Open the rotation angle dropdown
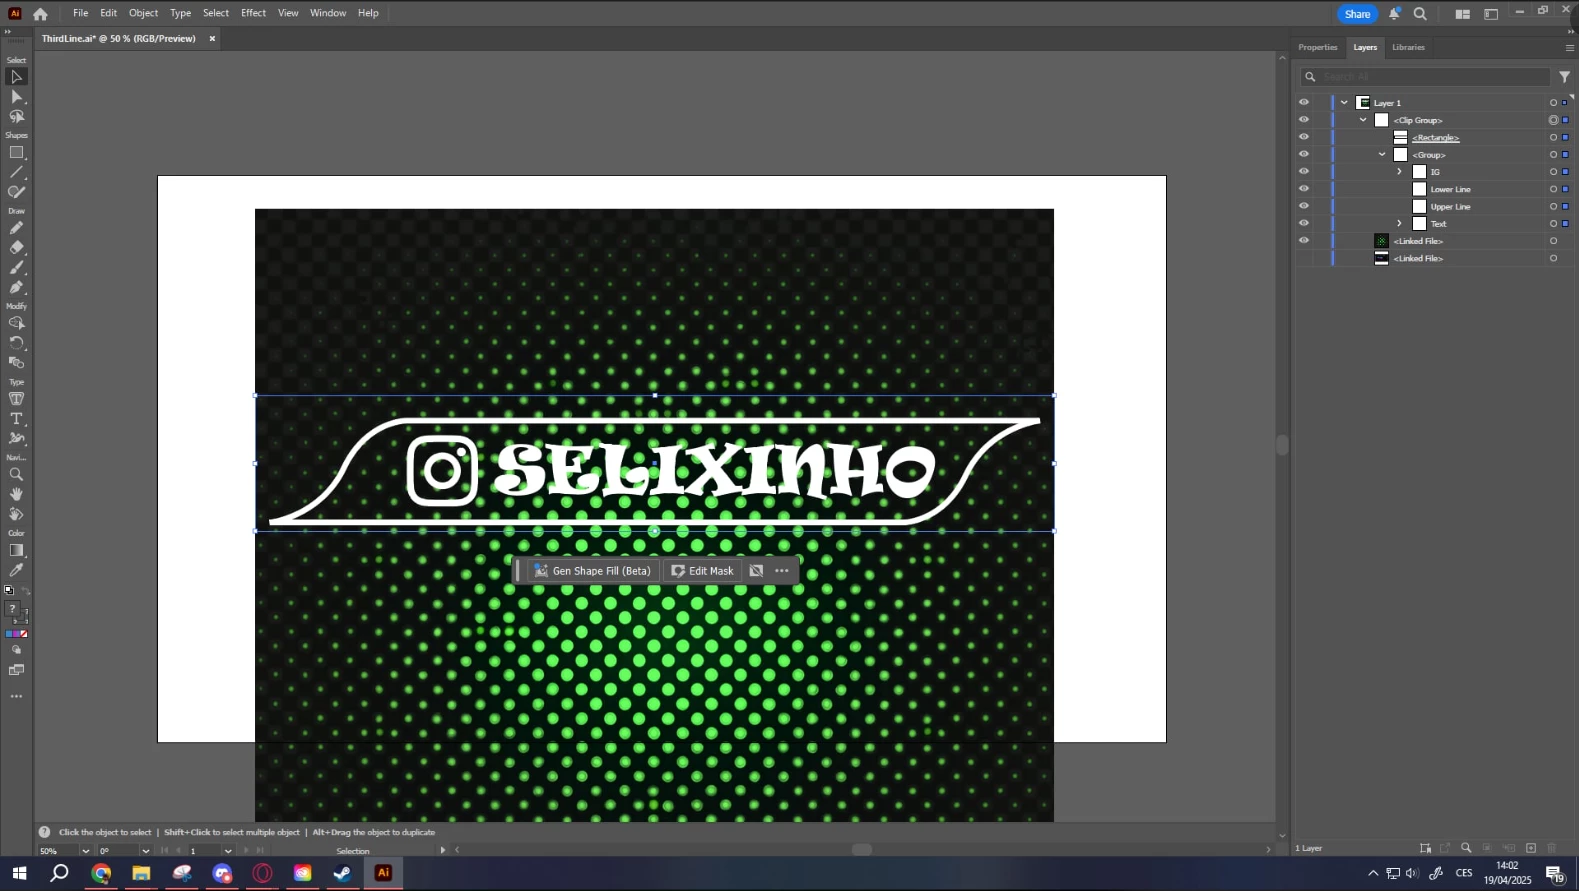The width and height of the screenshot is (1579, 891). (x=145, y=851)
